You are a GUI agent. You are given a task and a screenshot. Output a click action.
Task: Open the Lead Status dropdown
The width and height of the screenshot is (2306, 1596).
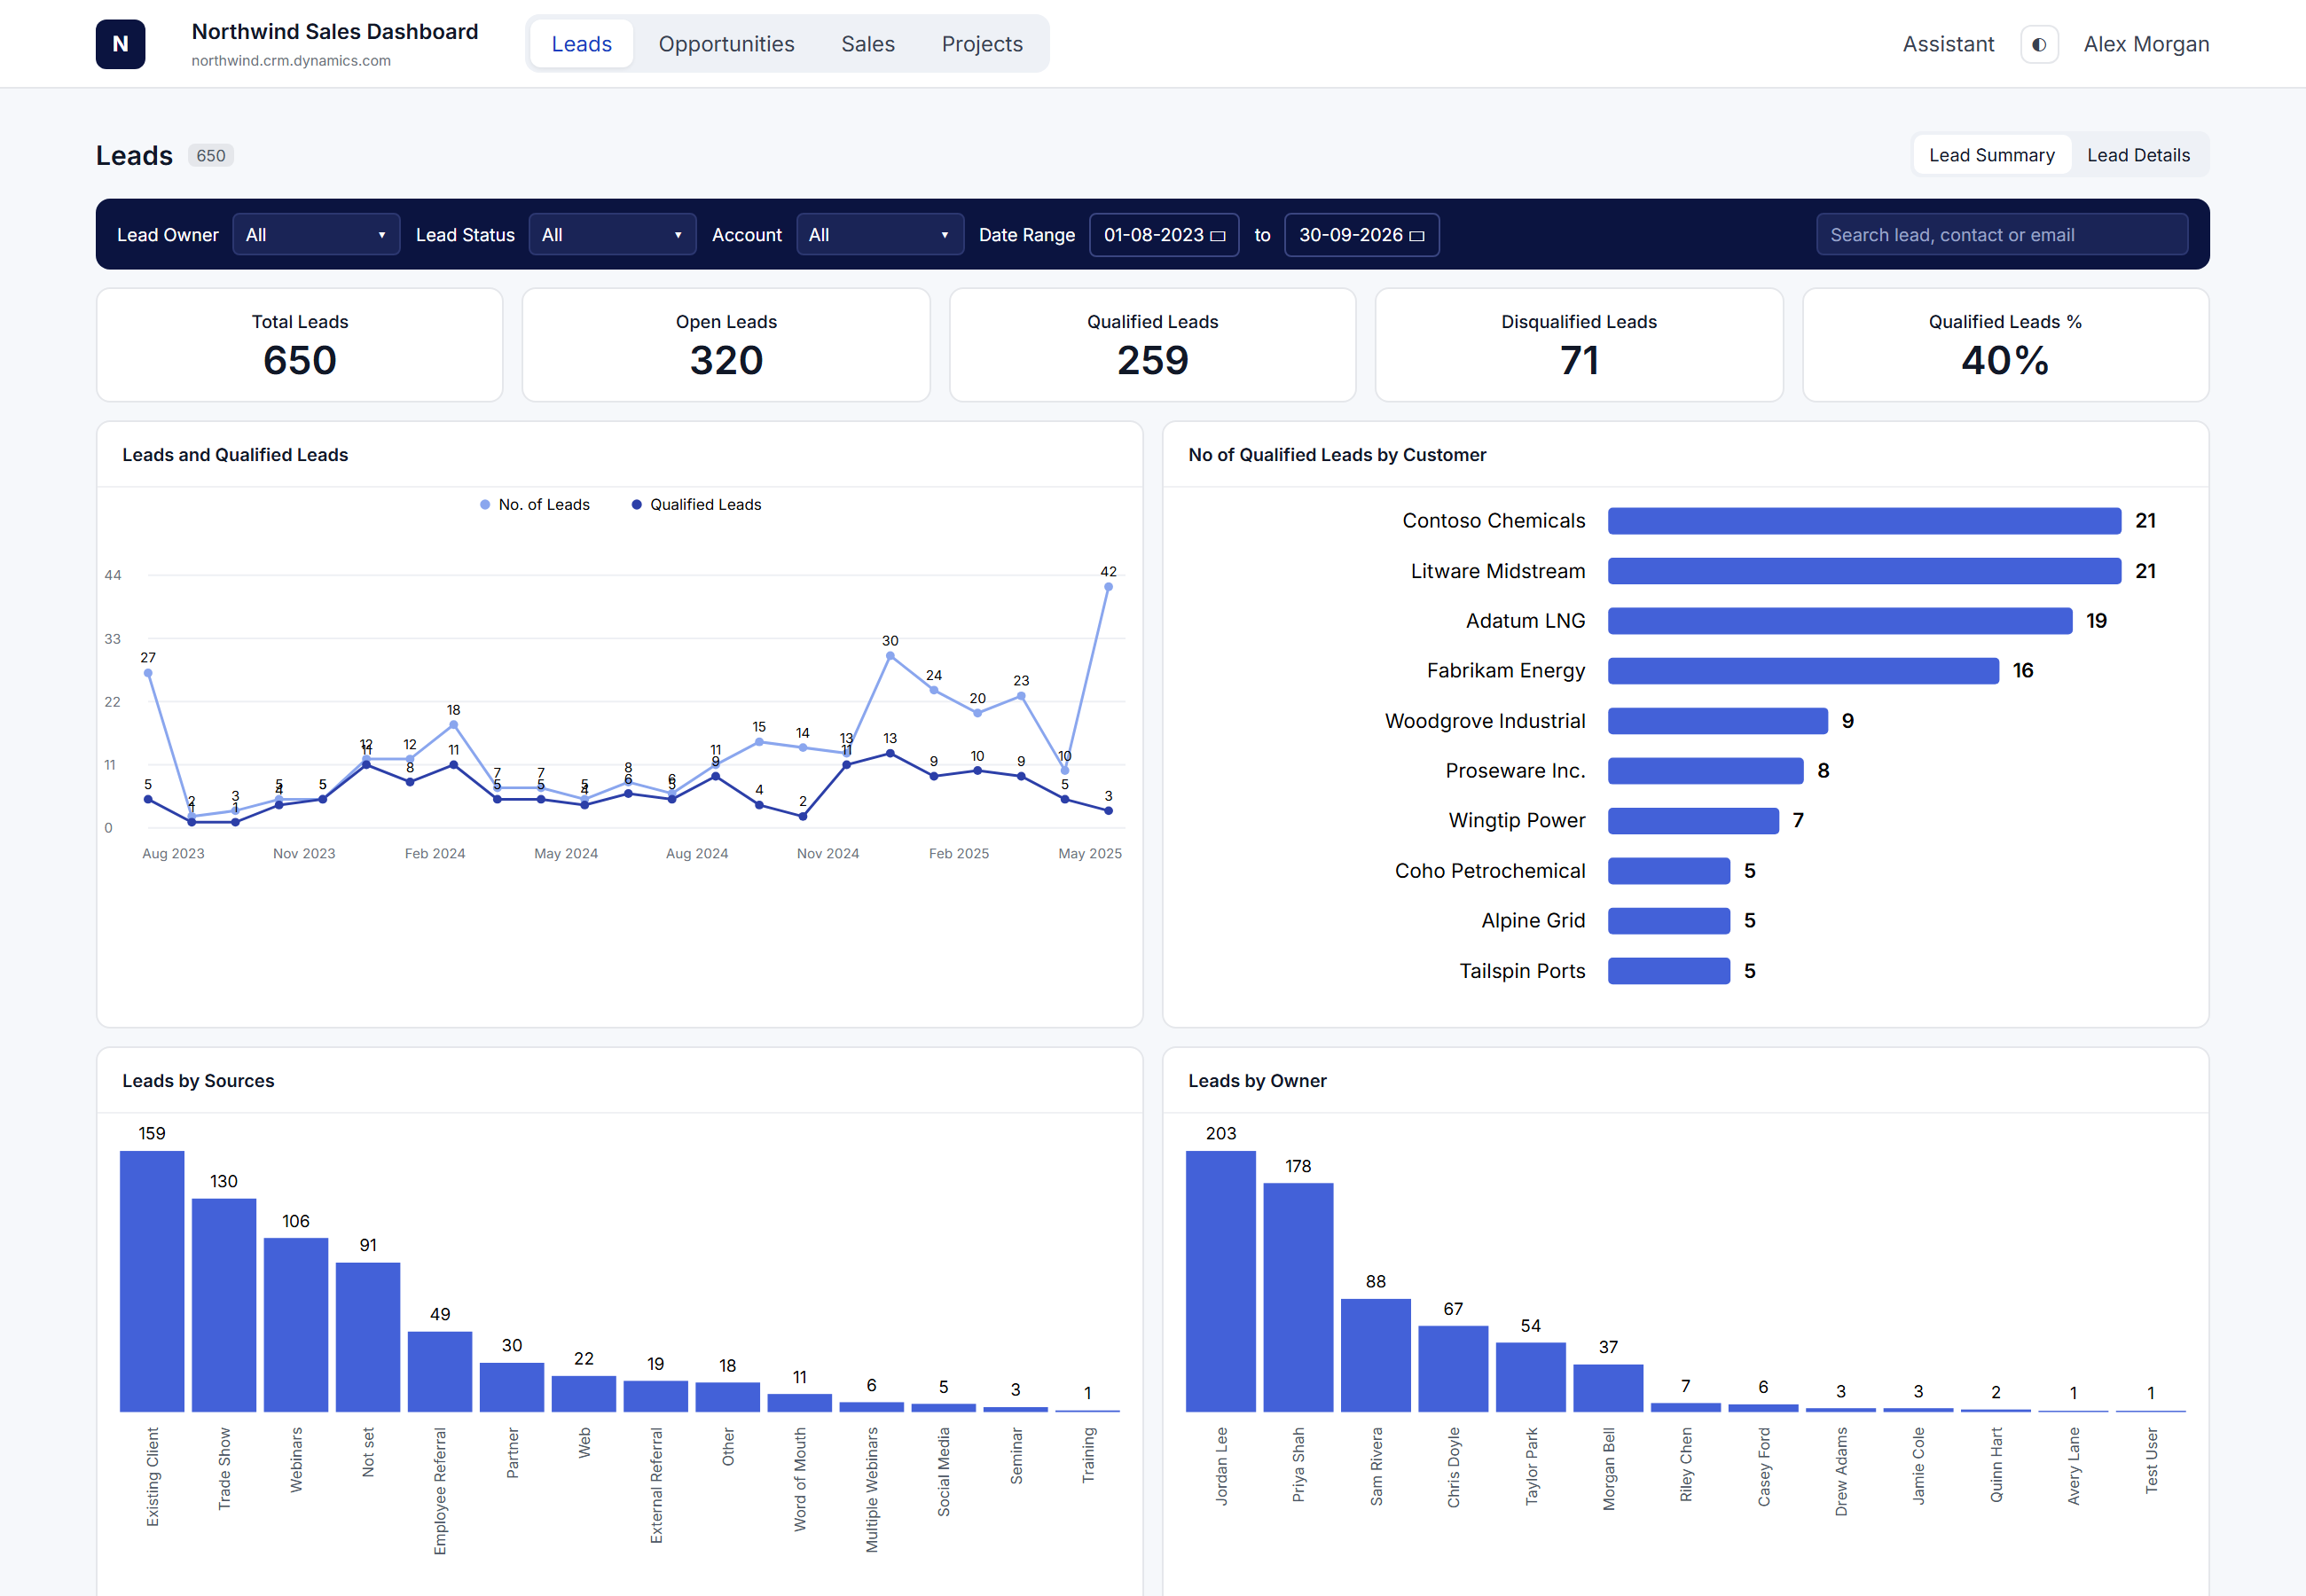coord(612,235)
